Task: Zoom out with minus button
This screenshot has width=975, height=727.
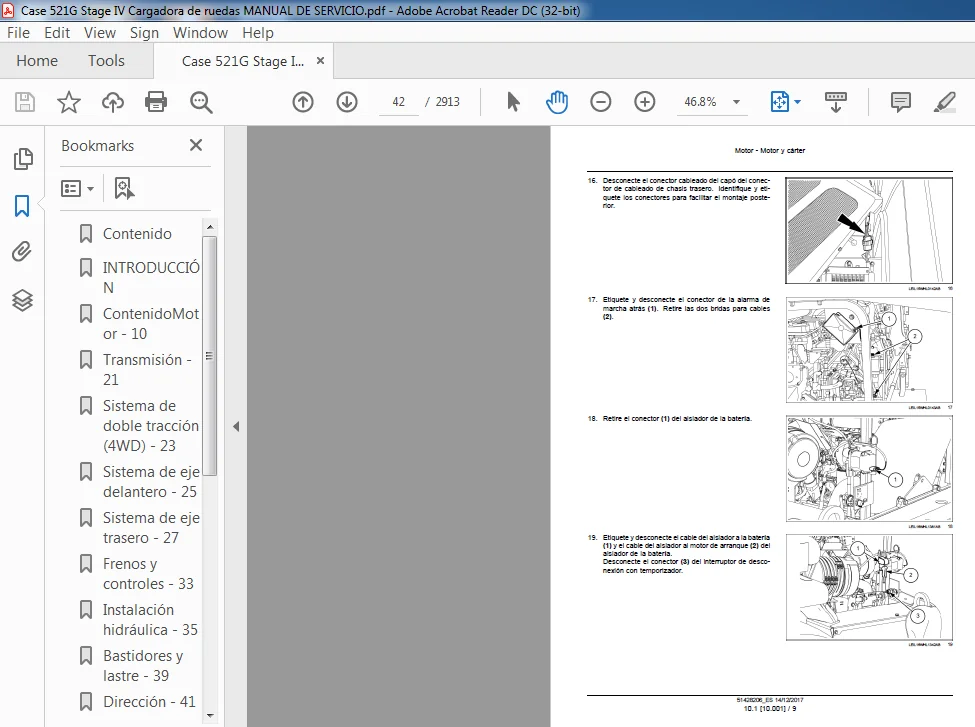Action: [601, 101]
